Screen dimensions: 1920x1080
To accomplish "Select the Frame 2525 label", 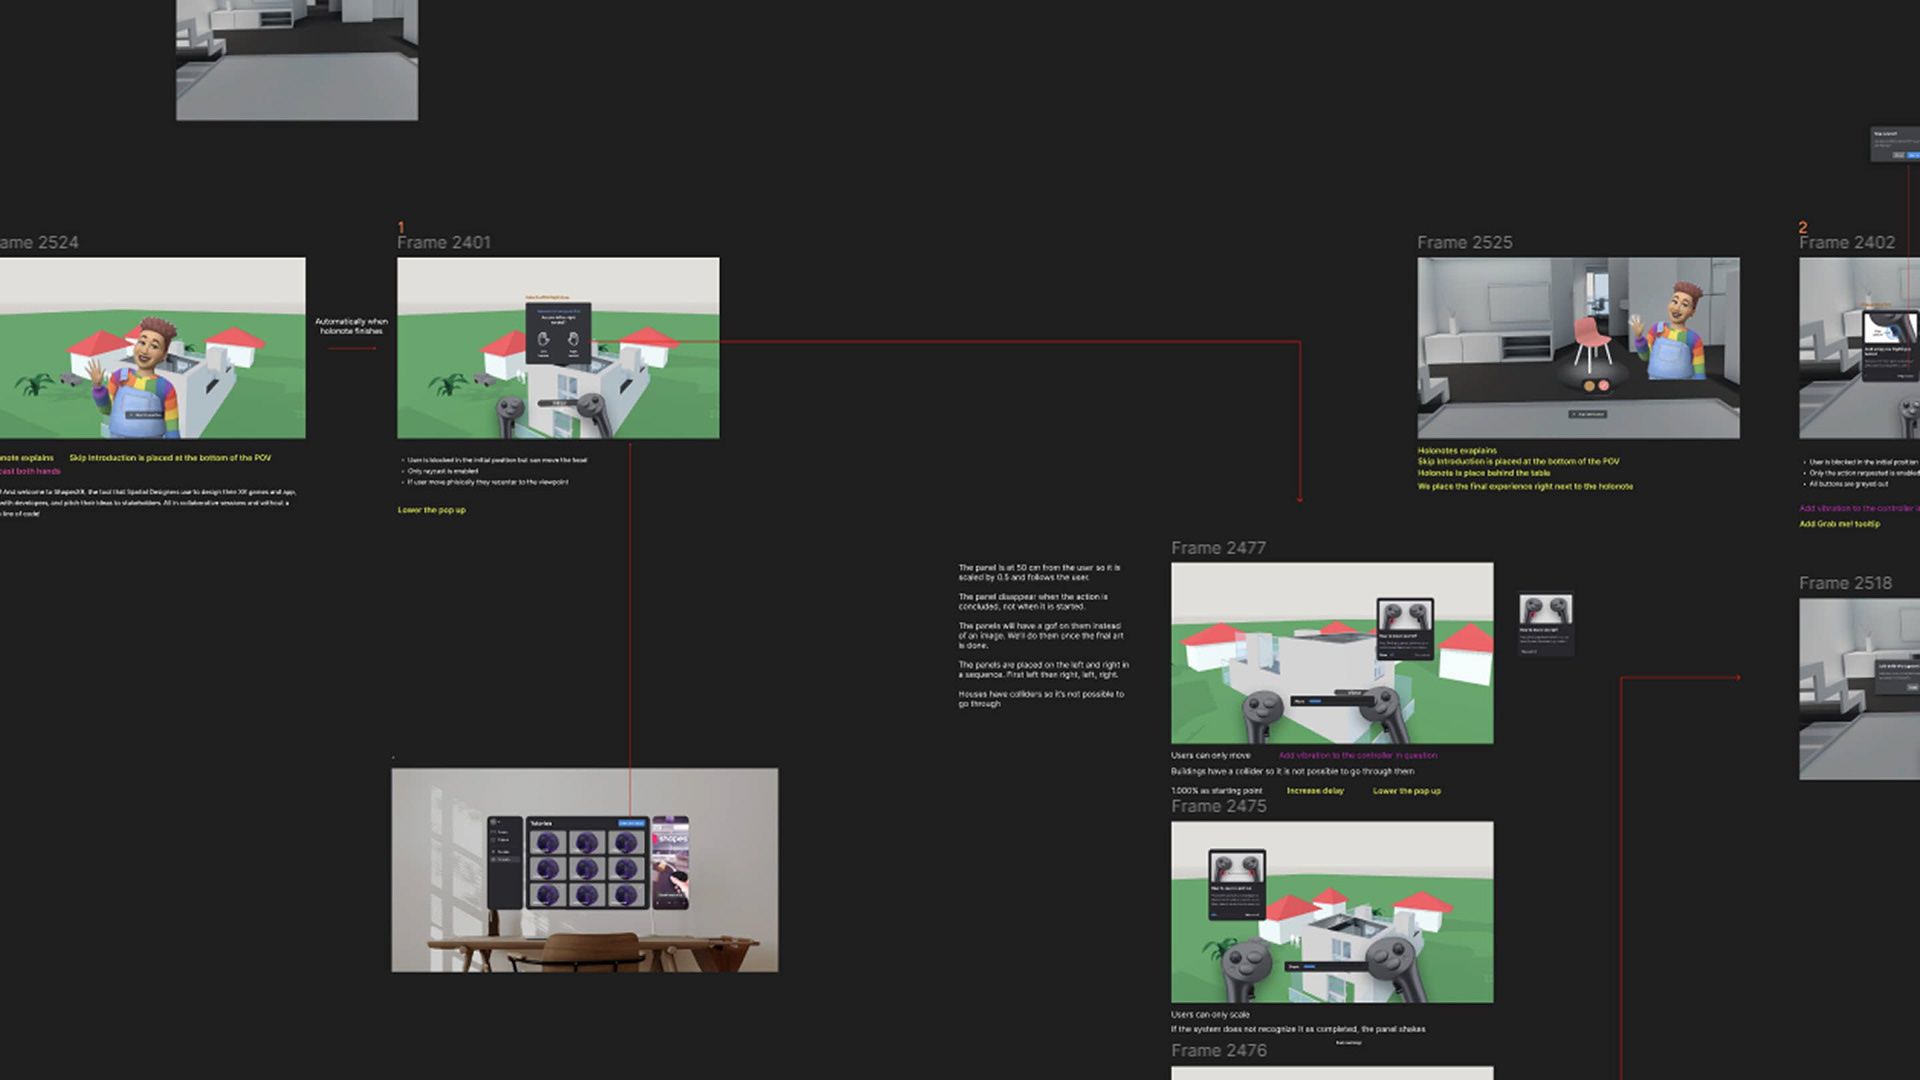I will (1464, 242).
